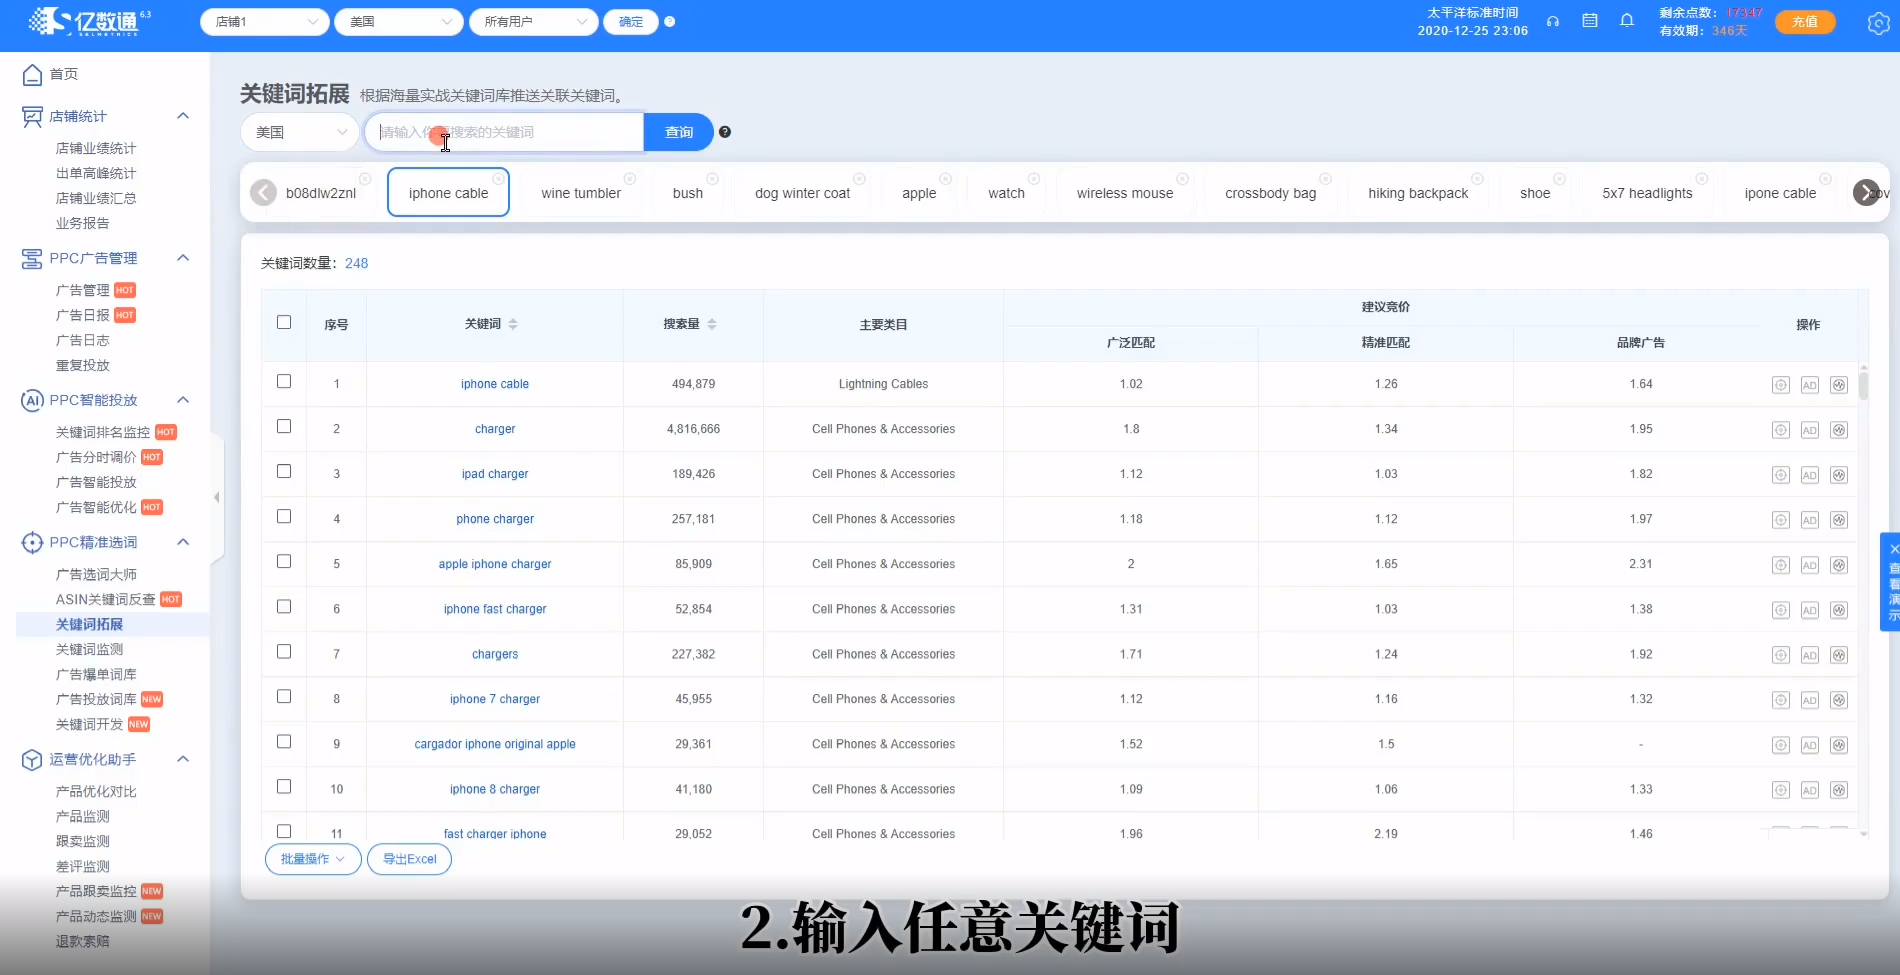The height and width of the screenshot is (975, 1900).
Task: Click the 充值 recharge button
Action: [x=1805, y=22]
